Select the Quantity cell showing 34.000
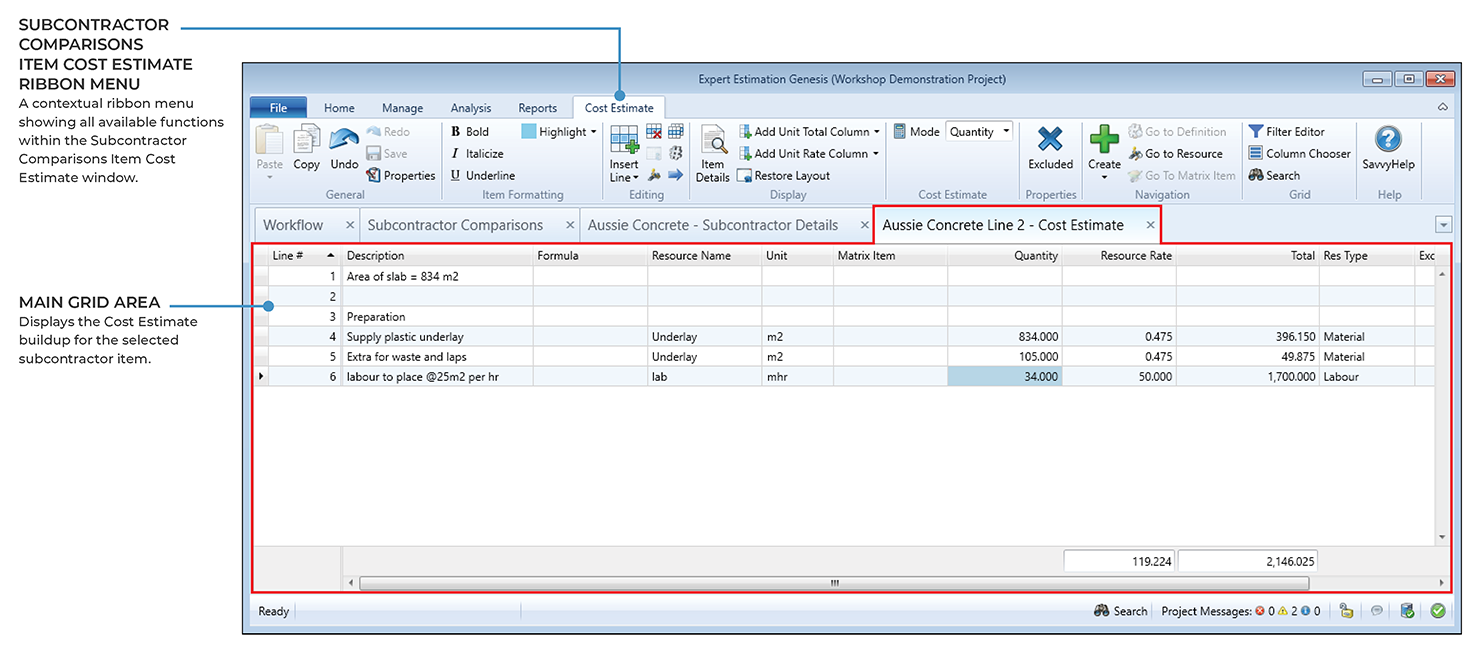Image resolution: width=1480 pixels, height=653 pixels. click(1004, 377)
